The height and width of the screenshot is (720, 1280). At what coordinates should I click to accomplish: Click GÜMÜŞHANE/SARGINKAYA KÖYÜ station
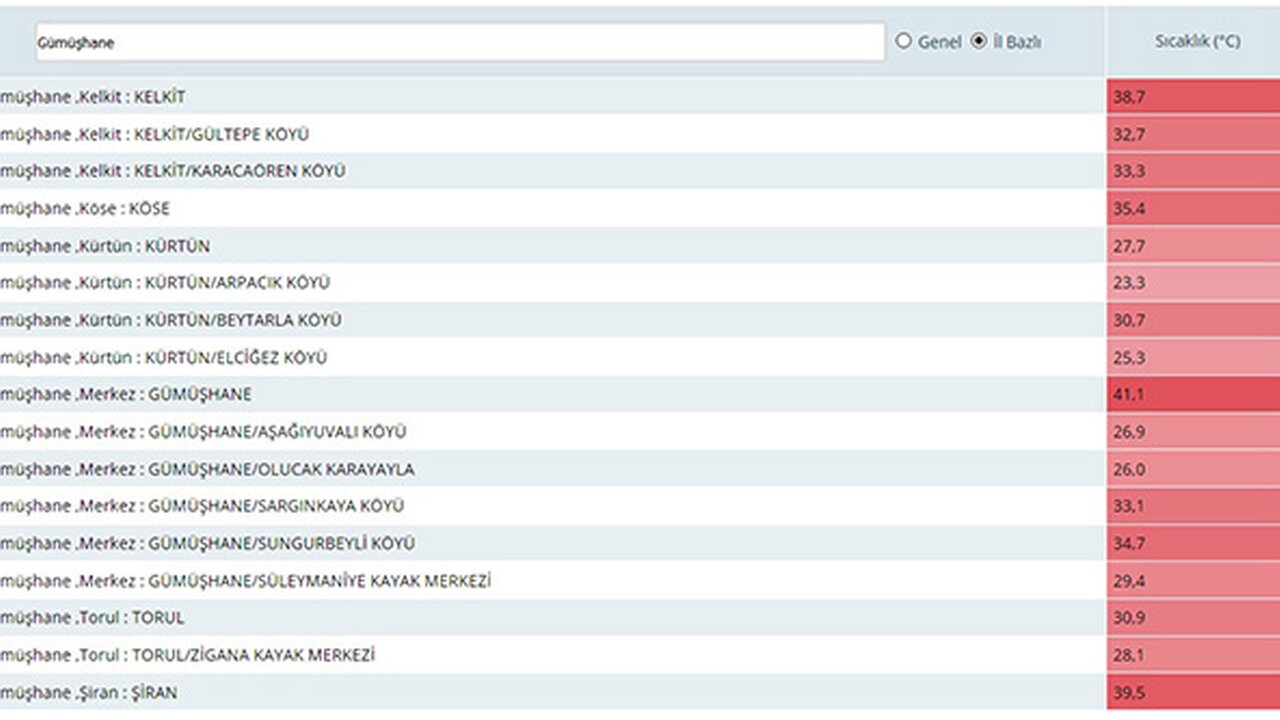(202, 506)
